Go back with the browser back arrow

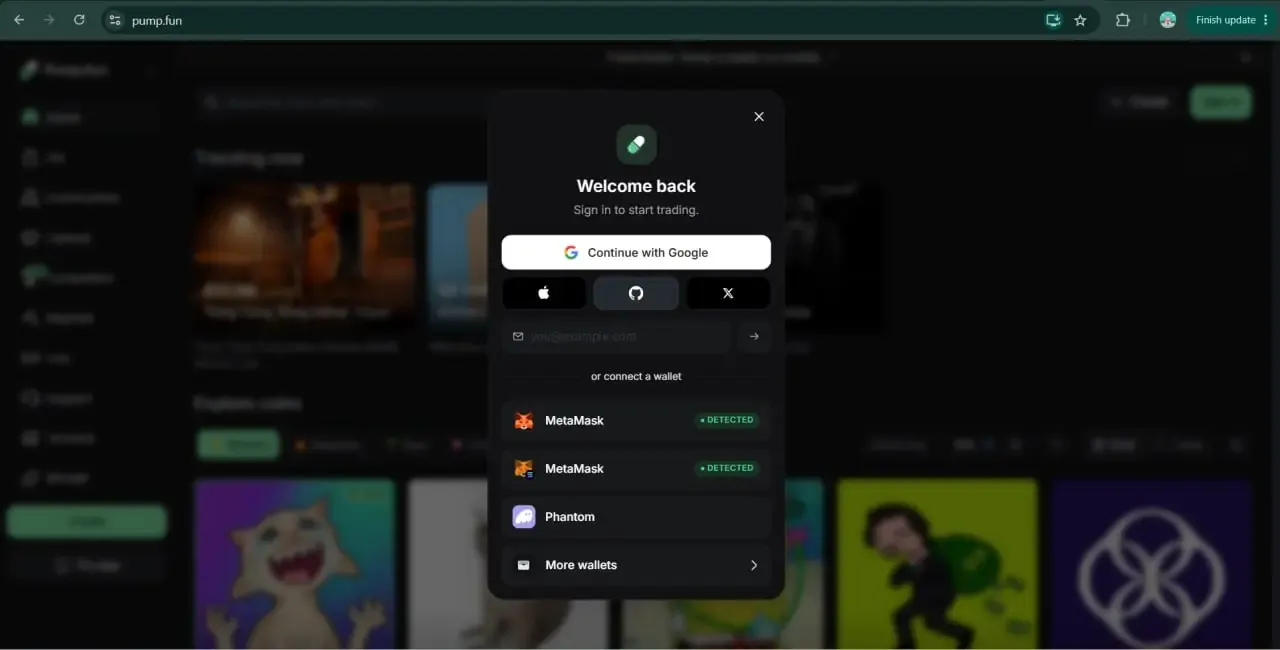(19, 20)
